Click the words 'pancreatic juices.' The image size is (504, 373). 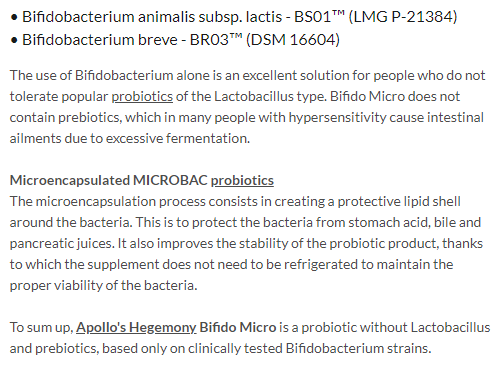tap(62, 244)
